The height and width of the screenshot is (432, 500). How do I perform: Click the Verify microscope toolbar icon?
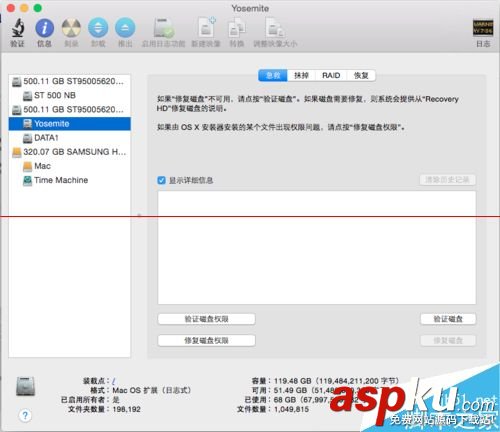point(18,28)
